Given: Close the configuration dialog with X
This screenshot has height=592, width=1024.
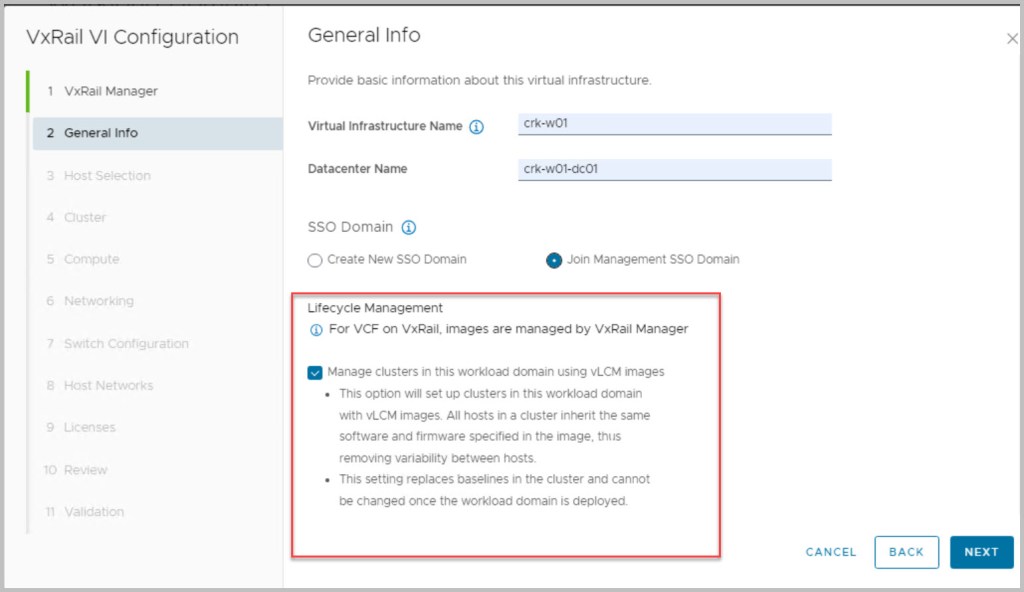Looking at the screenshot, I should click(1011, 38).
